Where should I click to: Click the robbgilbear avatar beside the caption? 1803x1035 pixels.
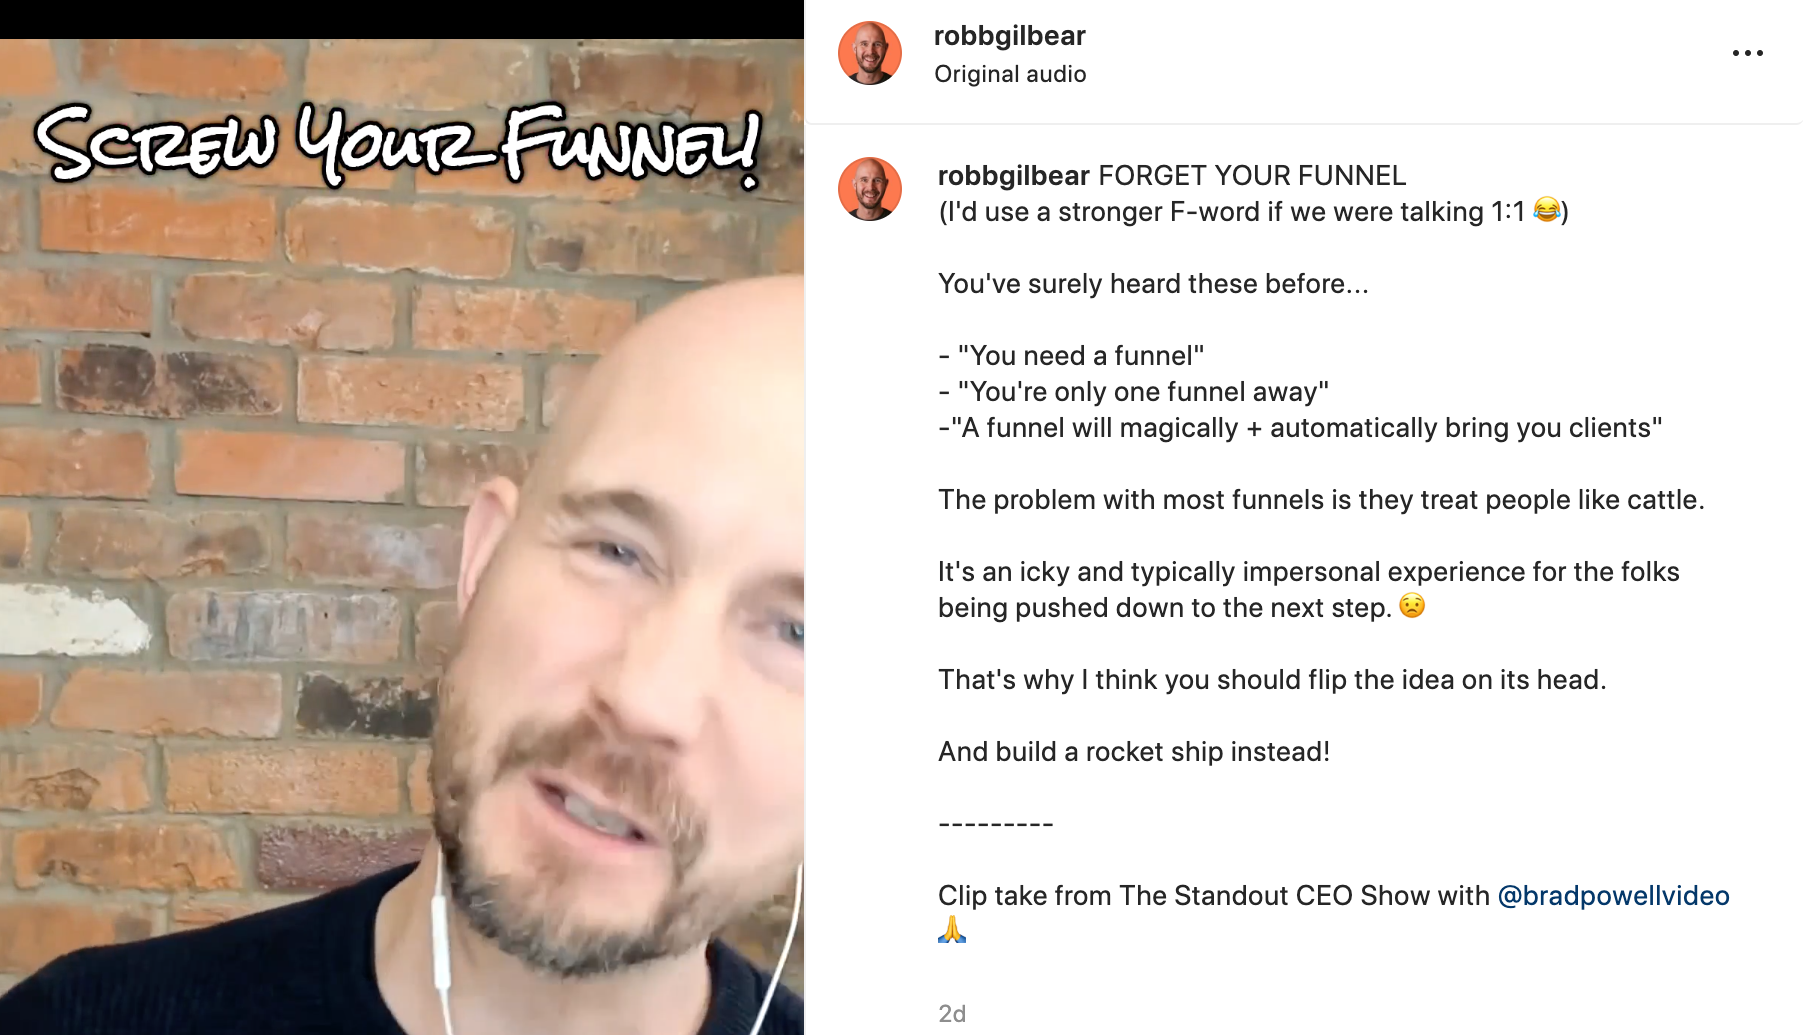point(869,189)
